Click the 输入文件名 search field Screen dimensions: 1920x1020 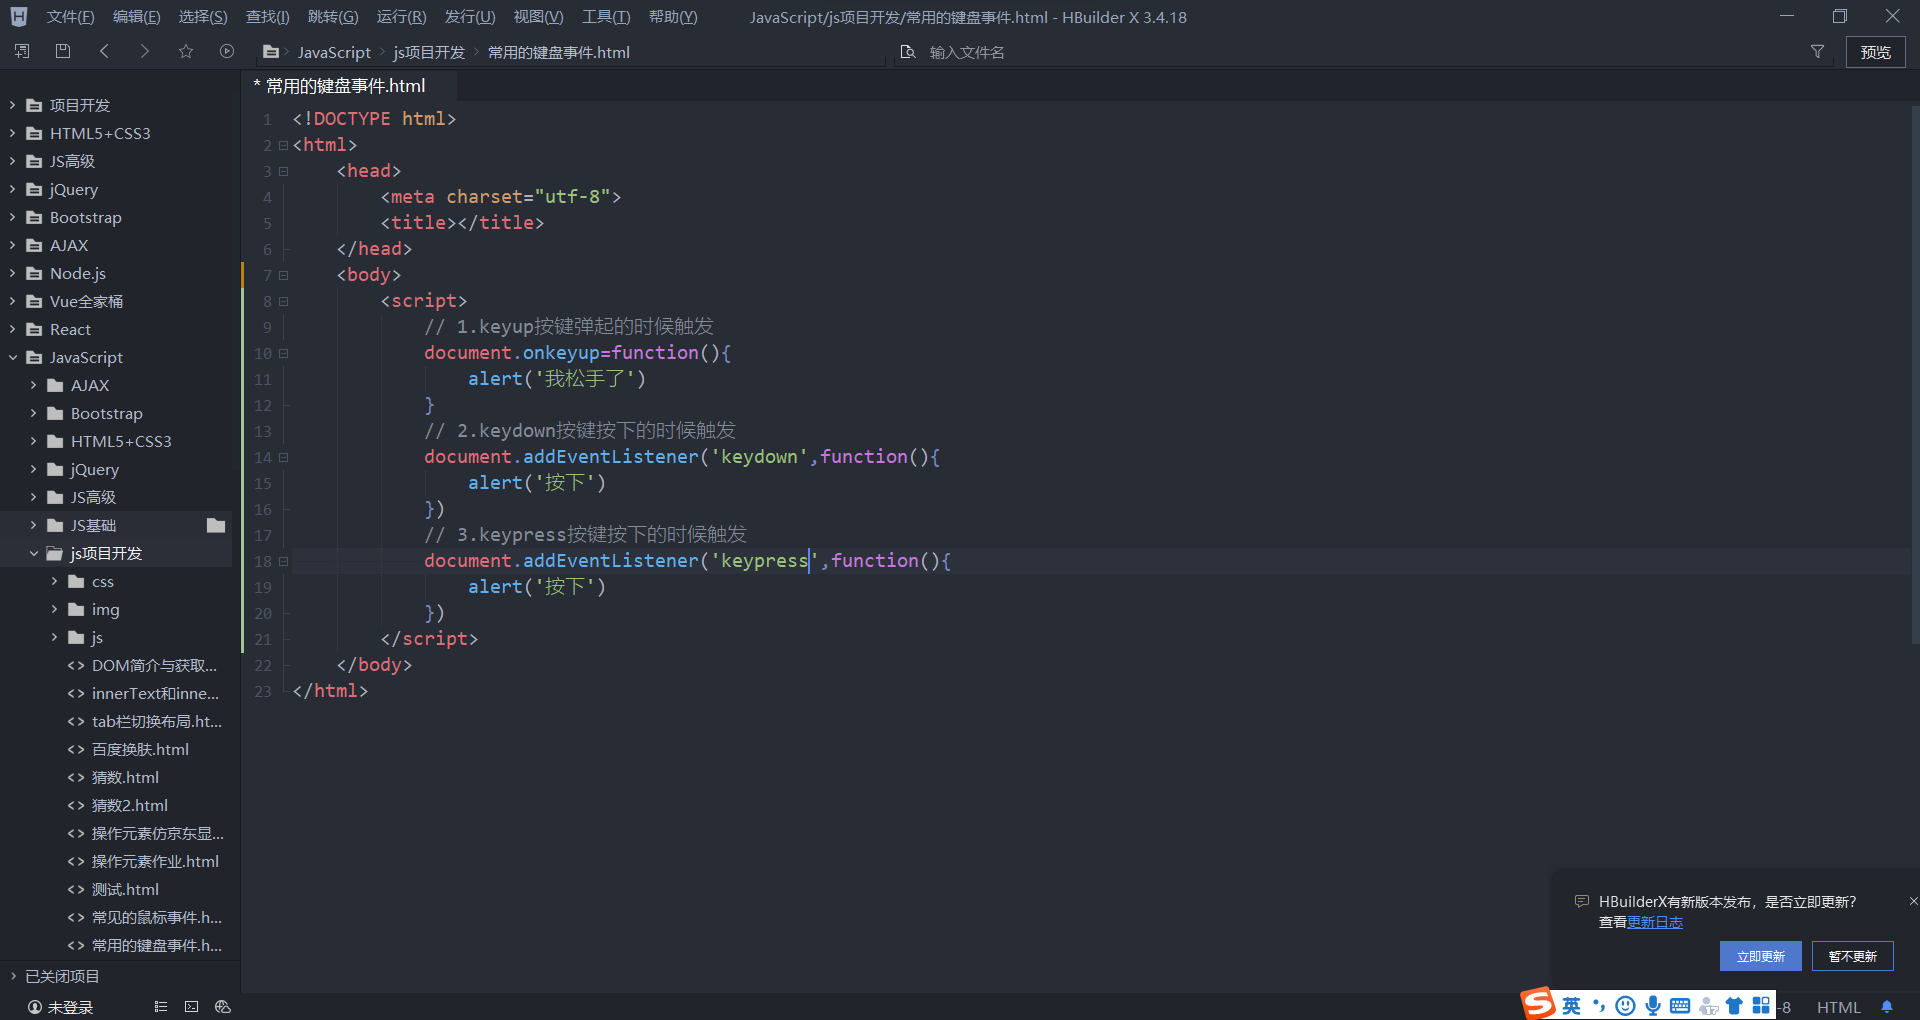[1000, 51]
